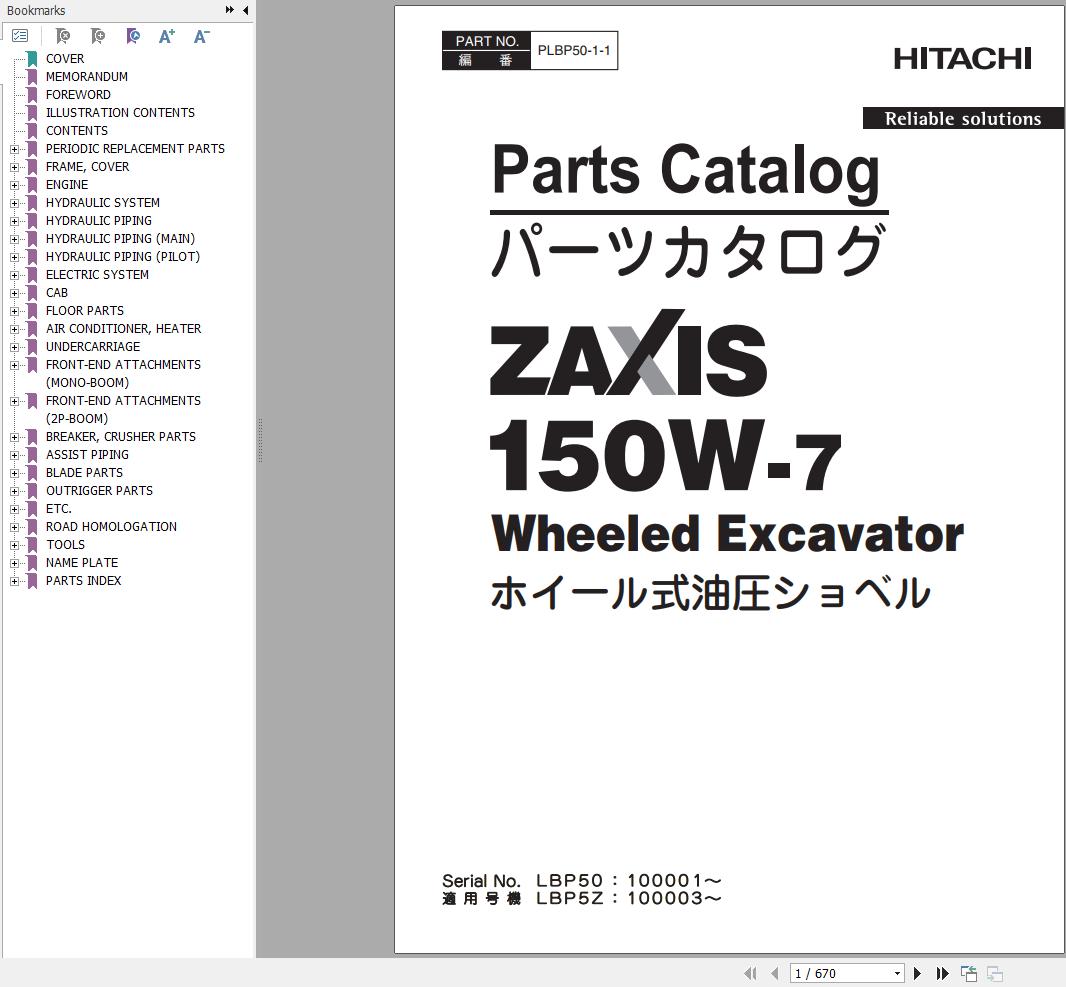Expand the PARTS INDEX bookmark

click(14, 581)
